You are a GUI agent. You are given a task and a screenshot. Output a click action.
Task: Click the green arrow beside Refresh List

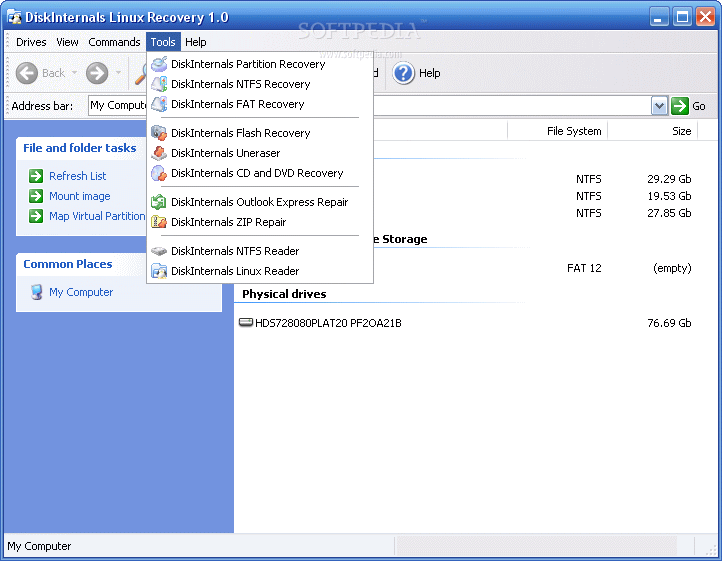(36, 176)
